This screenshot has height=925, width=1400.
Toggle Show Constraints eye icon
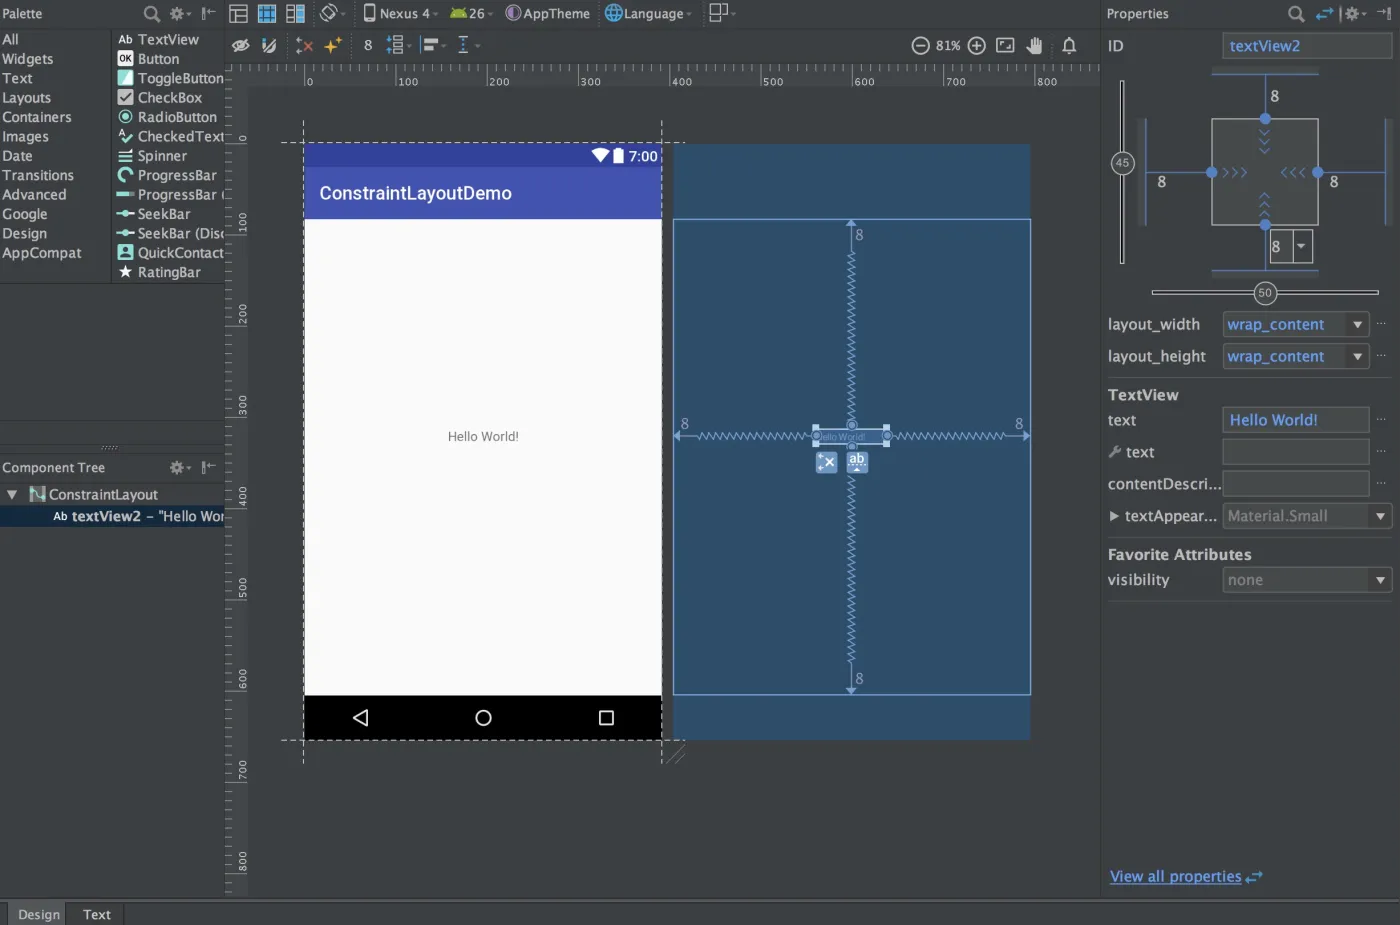241,45
